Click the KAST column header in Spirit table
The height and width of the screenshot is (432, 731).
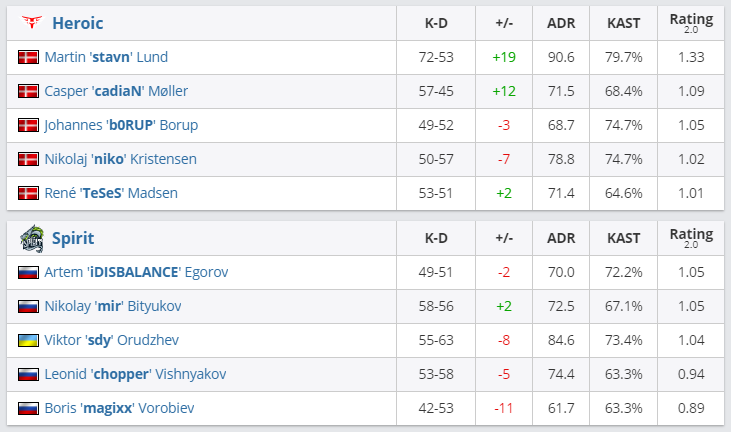point(624,239)
